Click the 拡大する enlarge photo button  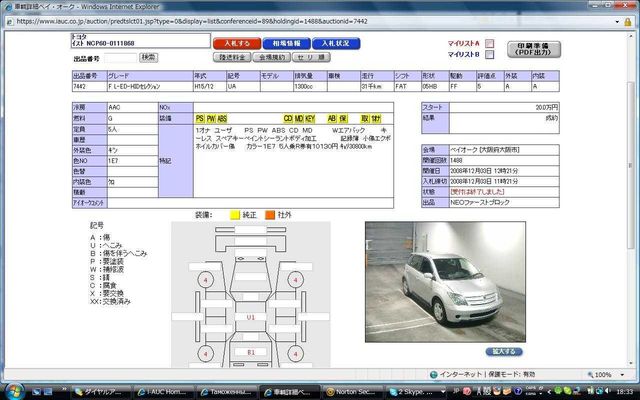pyautogui.click(x=504, y=351)
